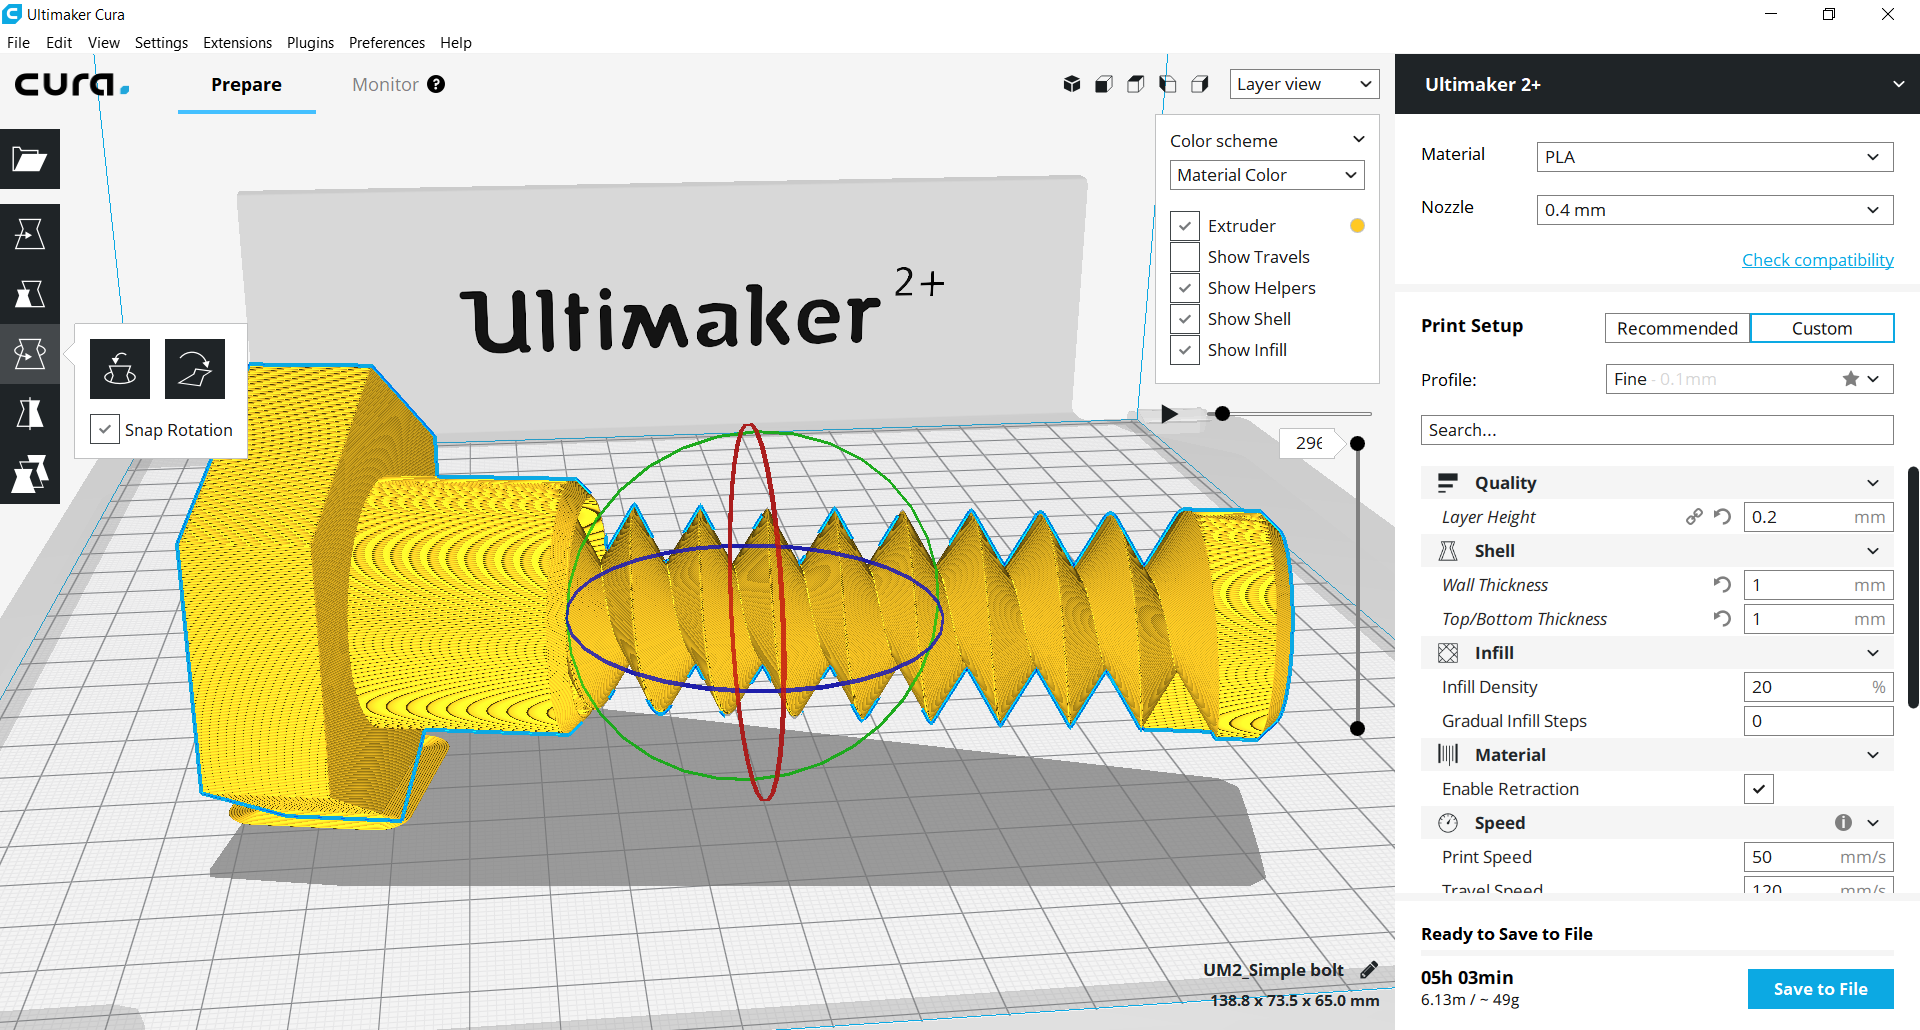Image resolution: width=1920 pixels, height=1030 pixels.
Task: Click the Speed section info icon
Action: 1843,822
